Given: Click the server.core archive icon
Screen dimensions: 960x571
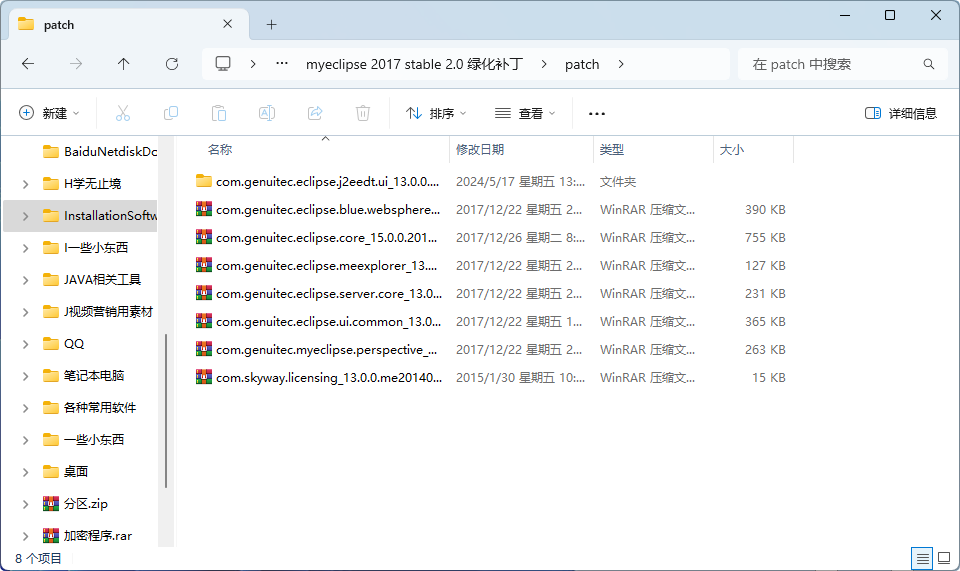Looking at the screenshot, I should pos(204,293).
